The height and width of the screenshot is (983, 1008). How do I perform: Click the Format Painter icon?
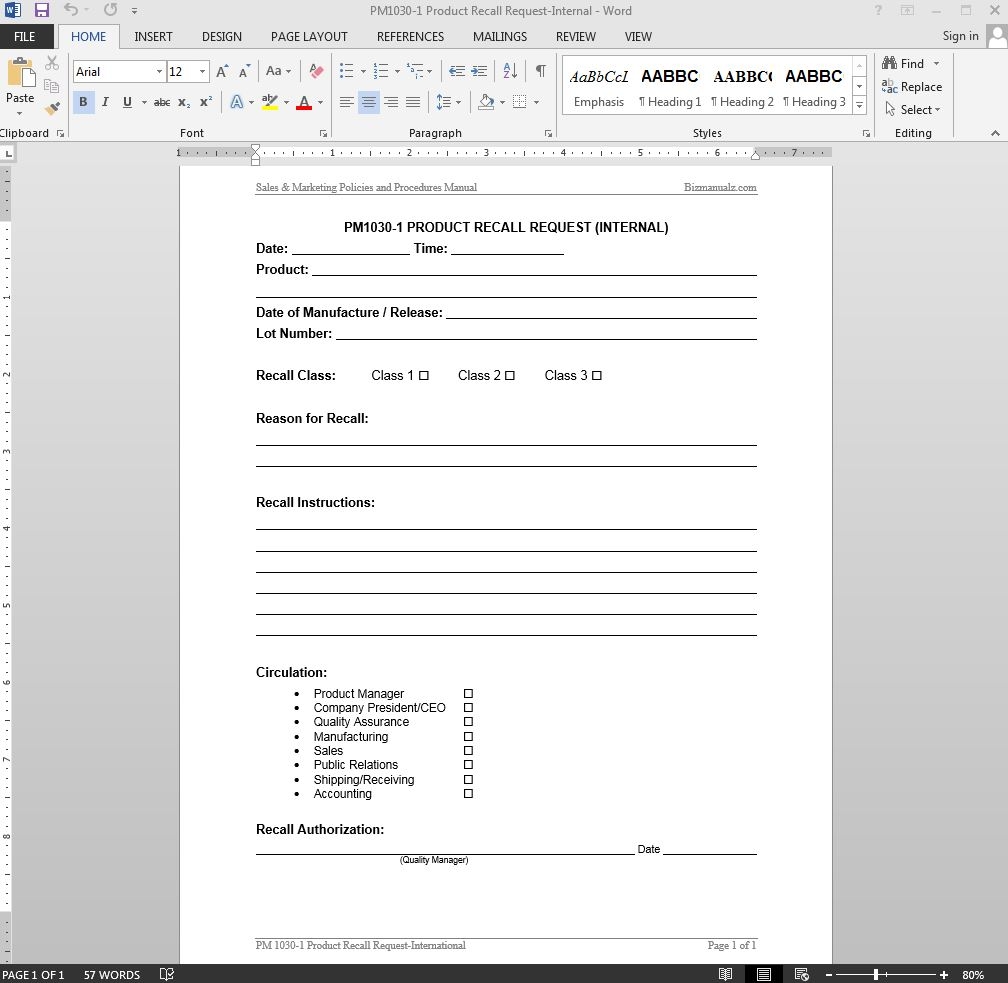click(52, 108)
